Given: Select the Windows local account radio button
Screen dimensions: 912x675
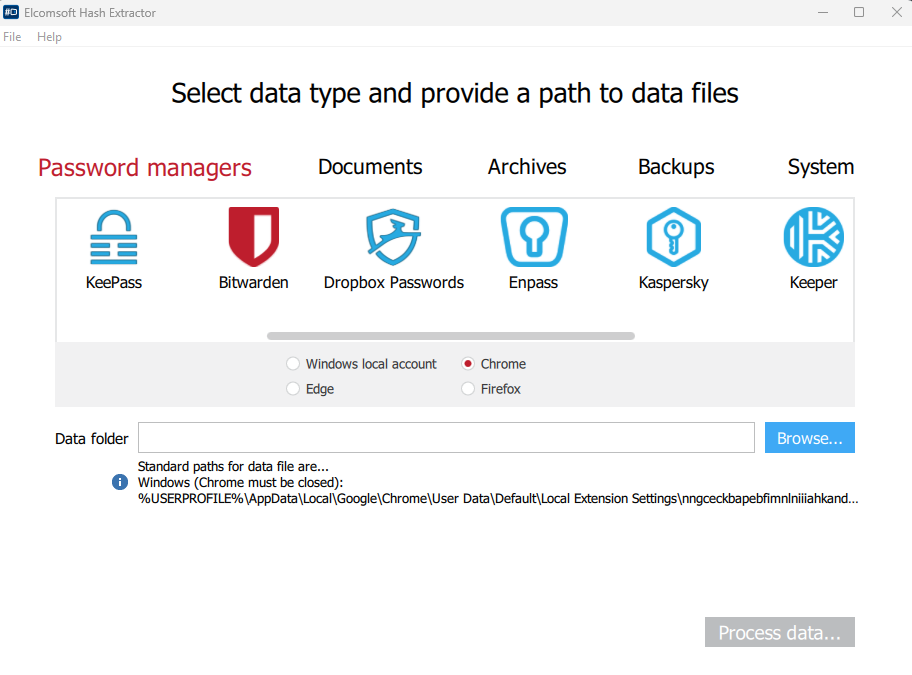Looking at the screenshot, I should (293, 364).
